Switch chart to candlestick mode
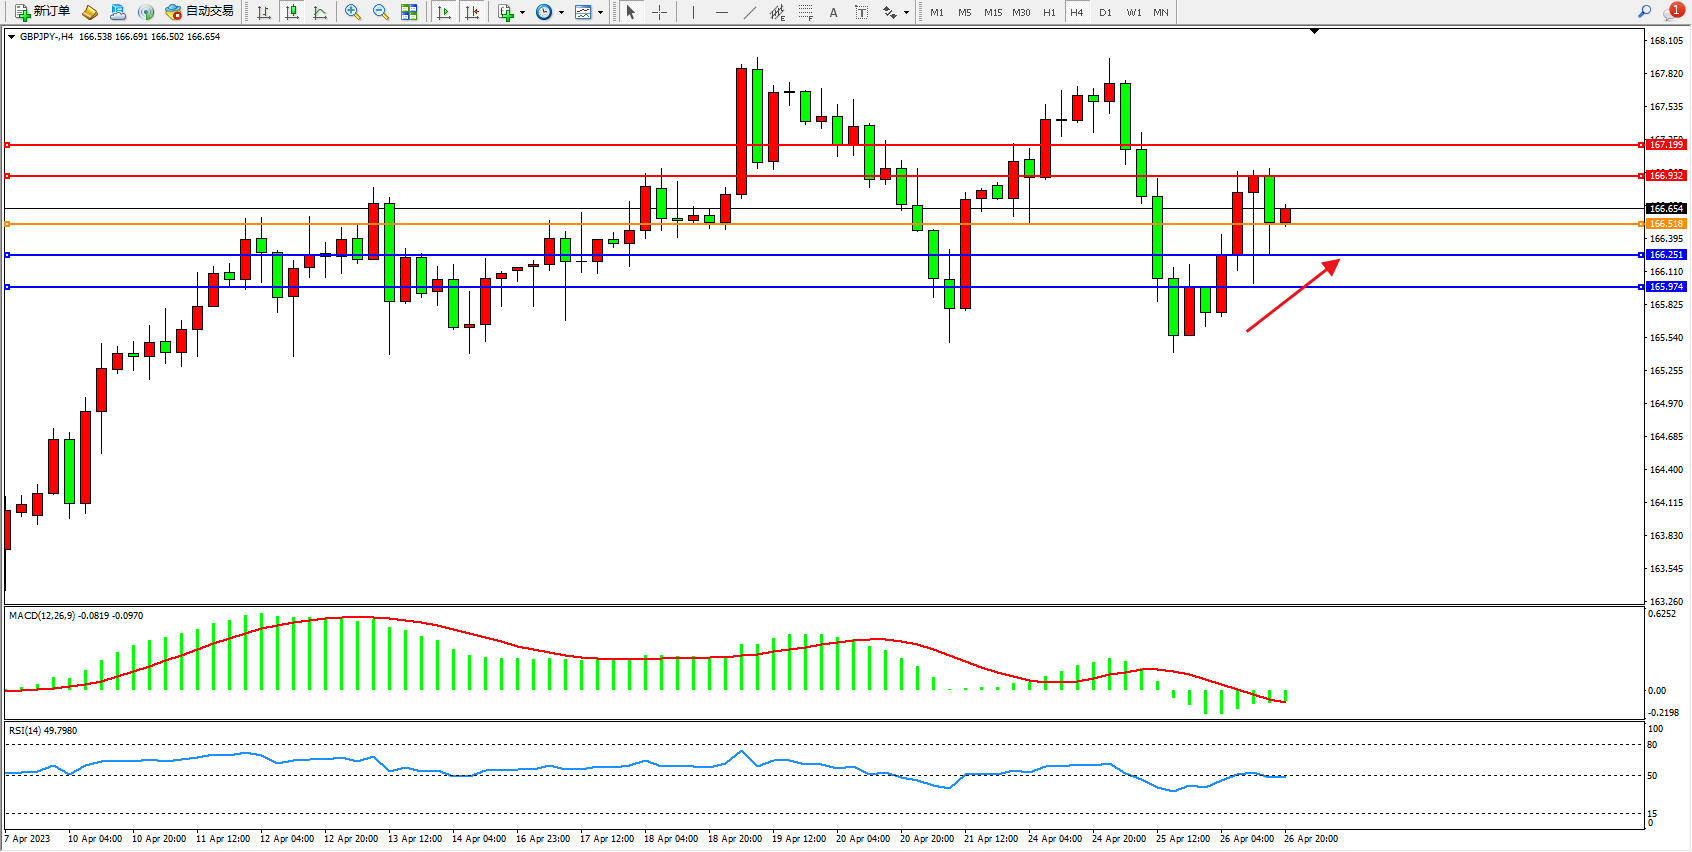1692x852 pixels. pos(292,12)
